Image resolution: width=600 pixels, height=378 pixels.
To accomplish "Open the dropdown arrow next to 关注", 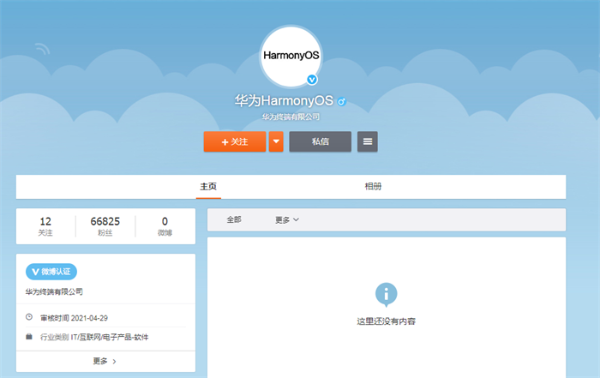I will pyautogui.click(x=276, y=142).
